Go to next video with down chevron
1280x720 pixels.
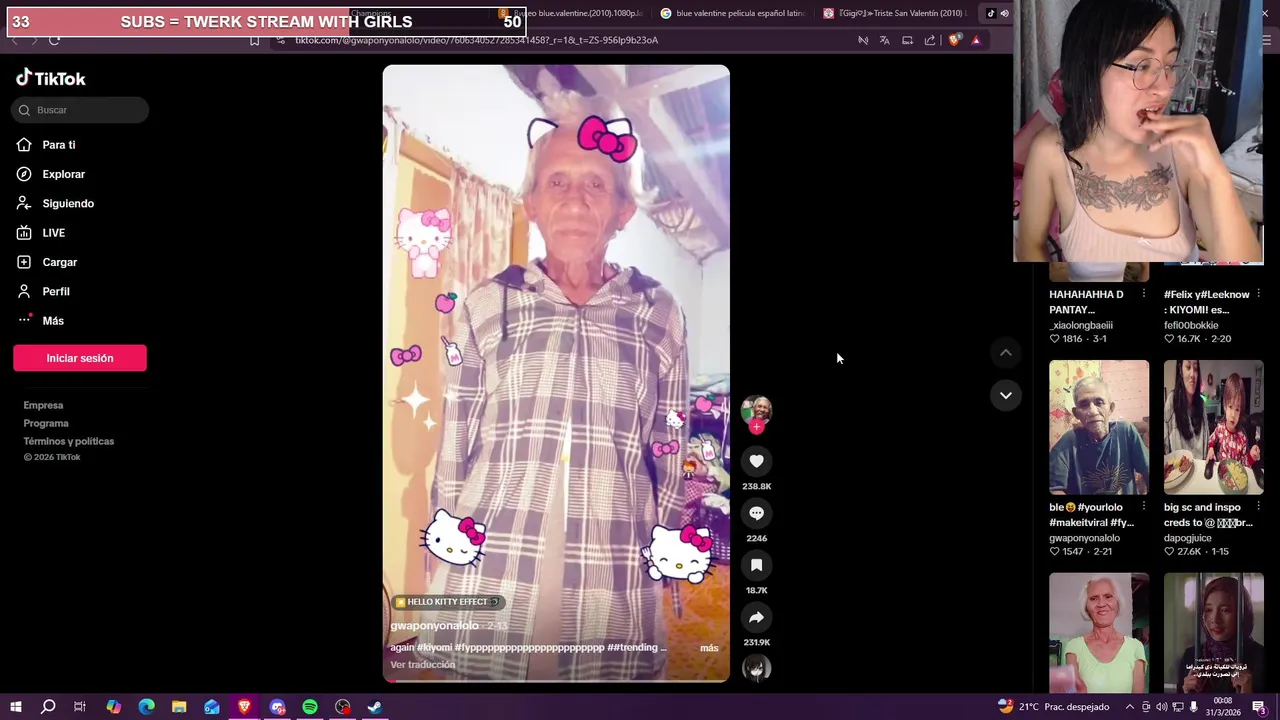1006,395
